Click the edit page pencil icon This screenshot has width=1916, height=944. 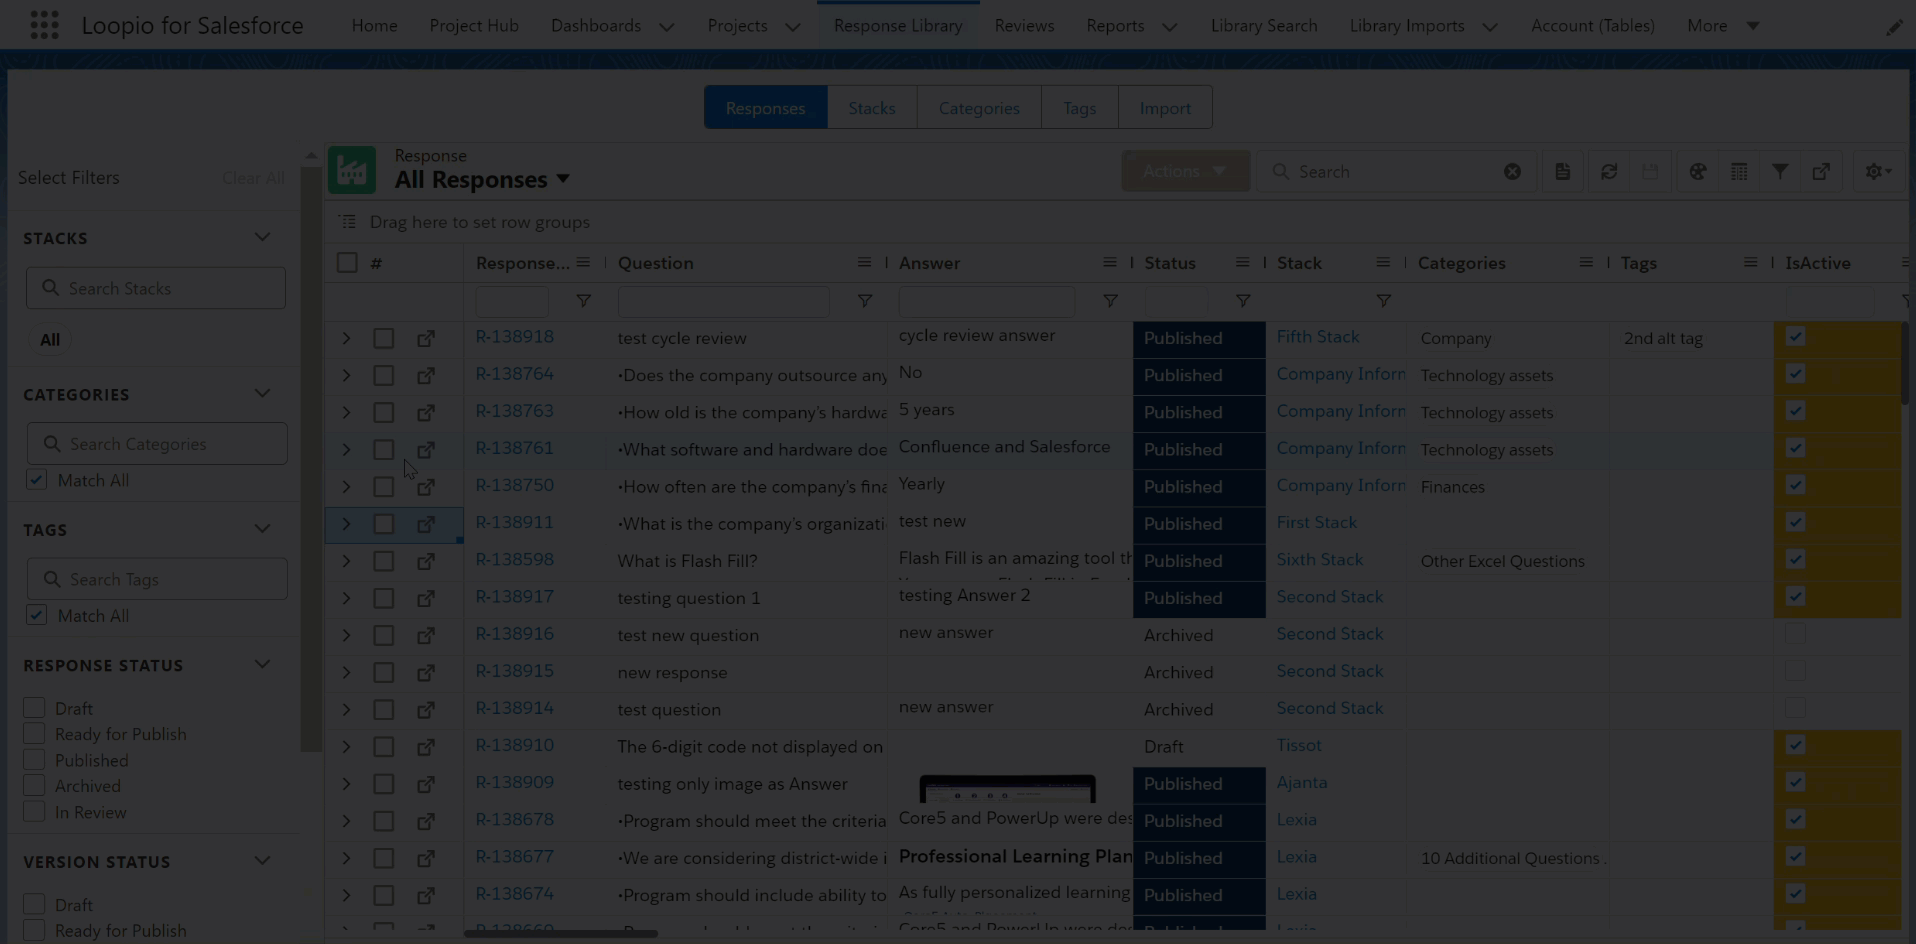[x=1894, y=26]
